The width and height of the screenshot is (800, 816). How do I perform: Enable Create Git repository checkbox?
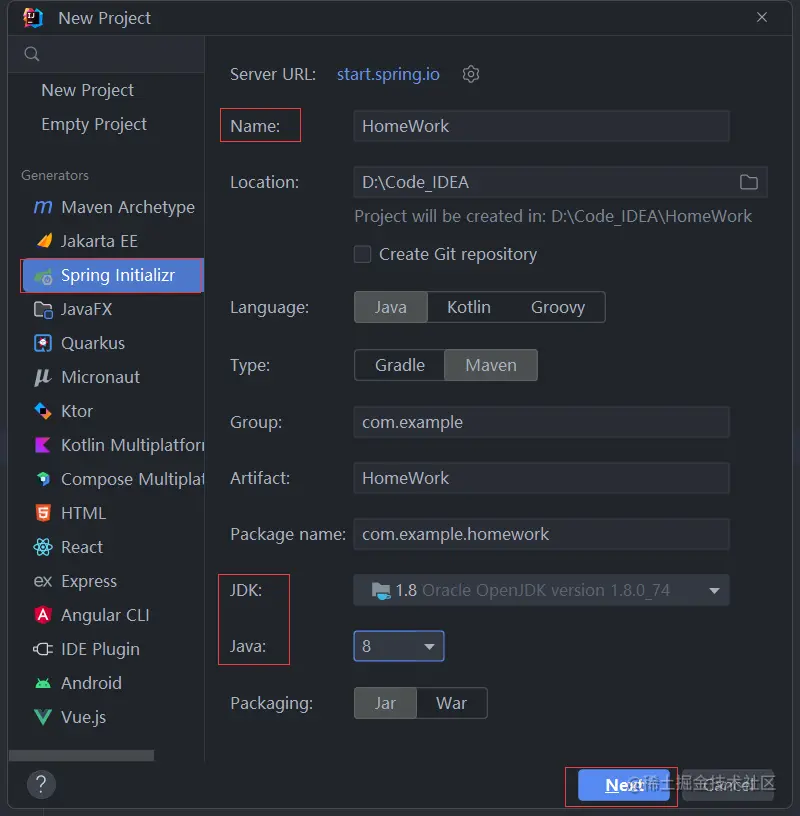pyautogui.click(x=362, y=254)
